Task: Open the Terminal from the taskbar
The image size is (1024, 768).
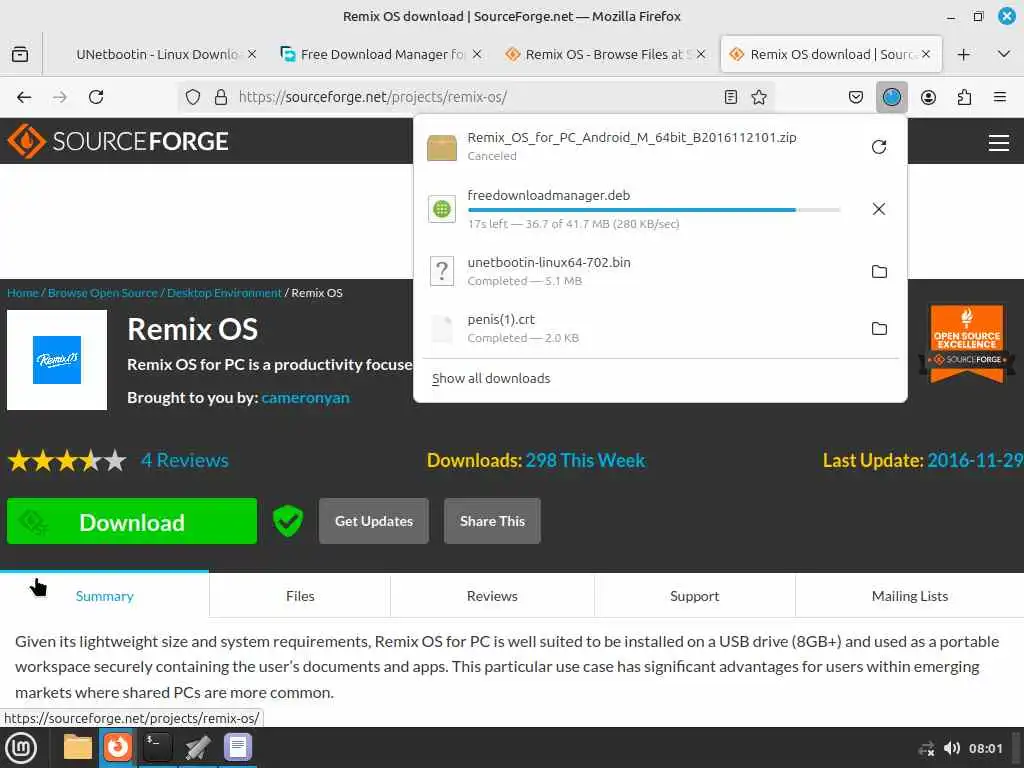Action: click(x=157, y=747)
